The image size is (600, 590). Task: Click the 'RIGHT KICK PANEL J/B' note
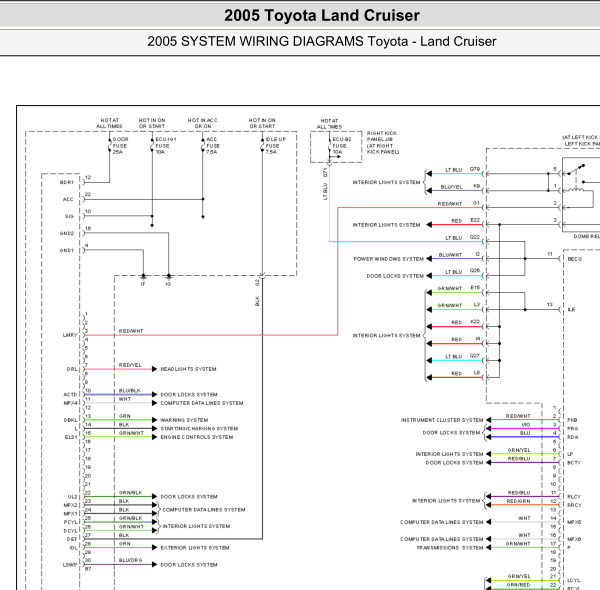[382, 142]
